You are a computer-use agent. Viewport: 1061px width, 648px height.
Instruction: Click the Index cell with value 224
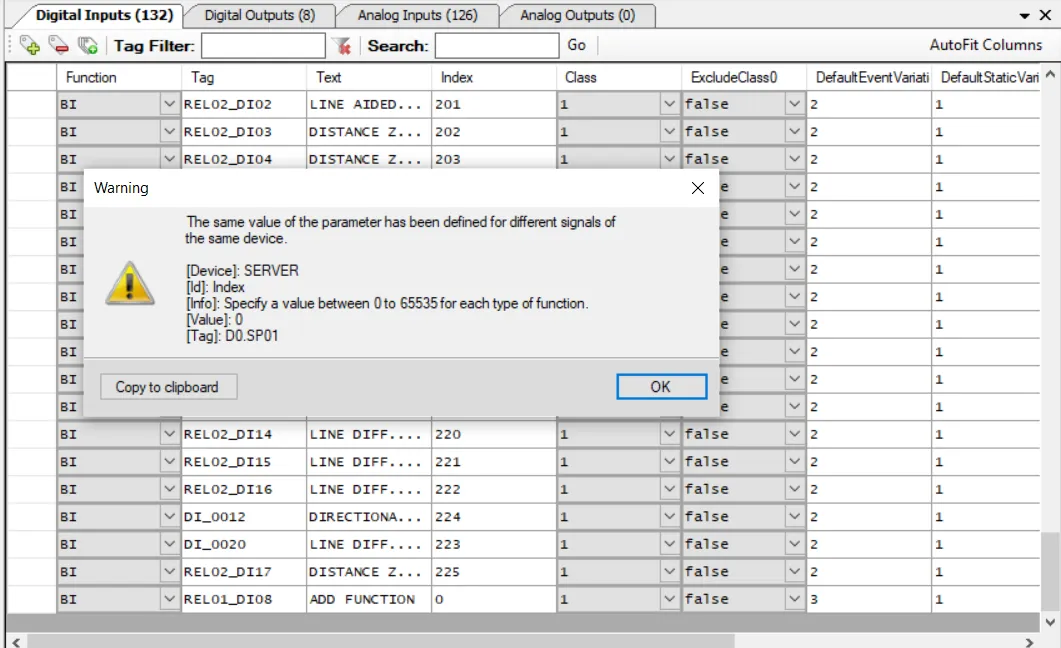pyautogui.click(x=494, y=516)
